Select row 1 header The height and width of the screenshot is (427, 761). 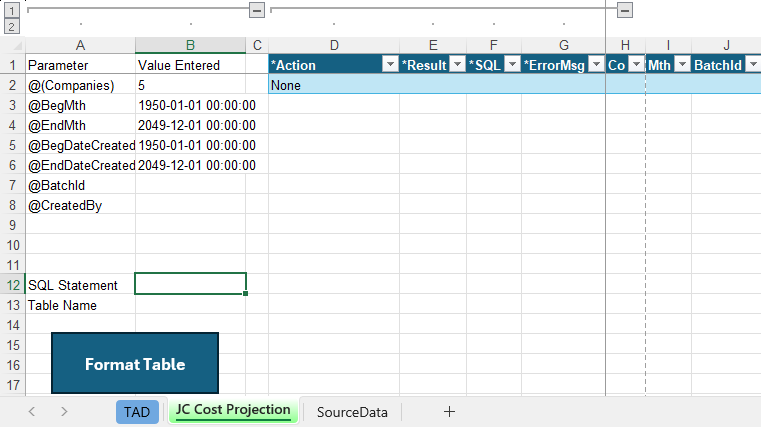[x=13, y=65]
